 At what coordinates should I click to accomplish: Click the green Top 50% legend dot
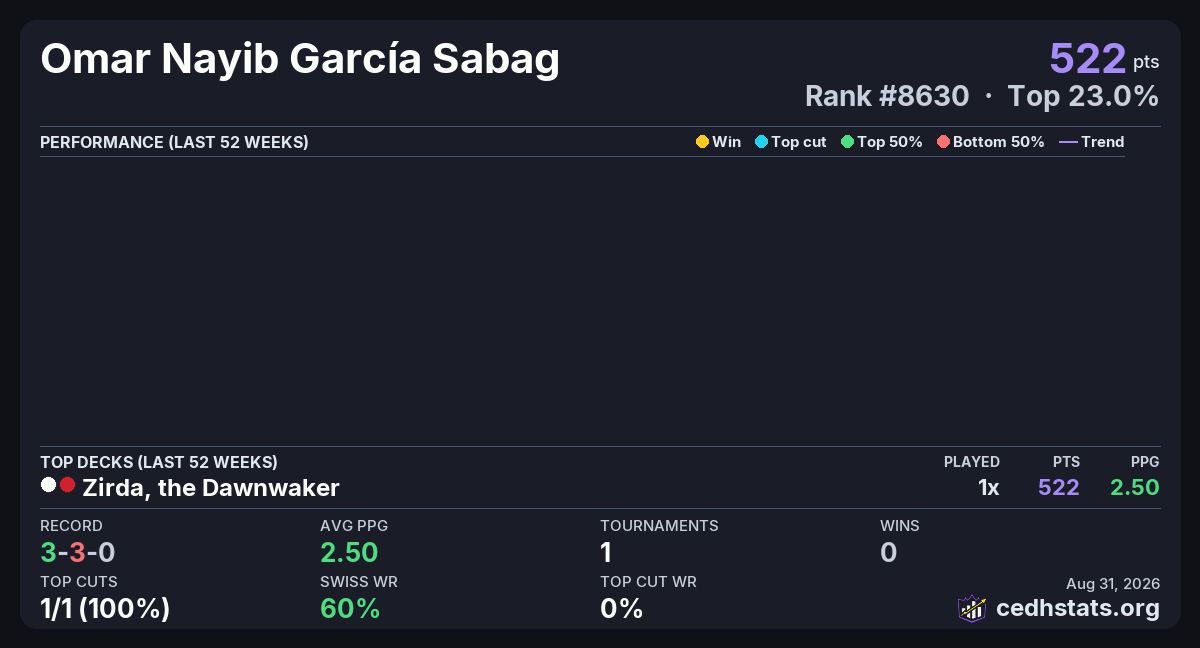tap(847, 142)
